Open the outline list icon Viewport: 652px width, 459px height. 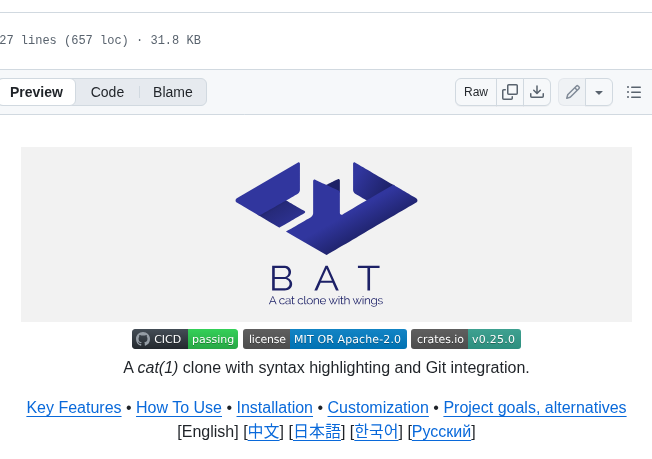point(634,92)
